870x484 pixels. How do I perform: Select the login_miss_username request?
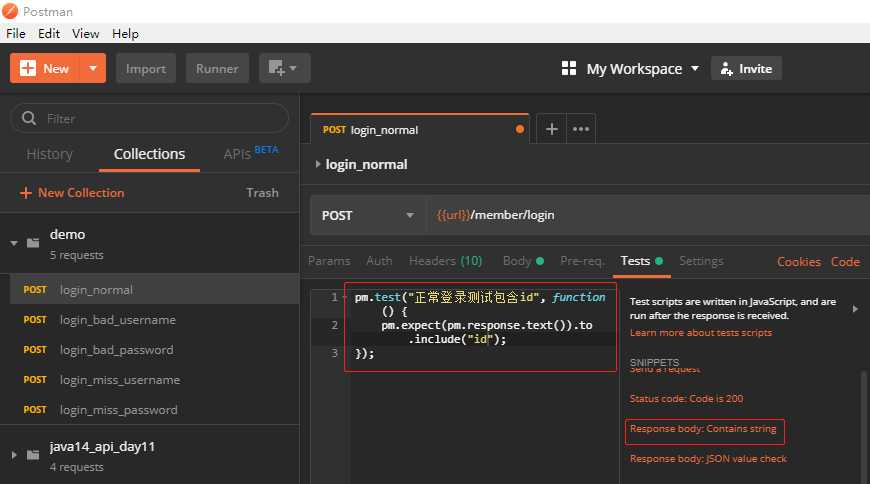tap(154, 380)
